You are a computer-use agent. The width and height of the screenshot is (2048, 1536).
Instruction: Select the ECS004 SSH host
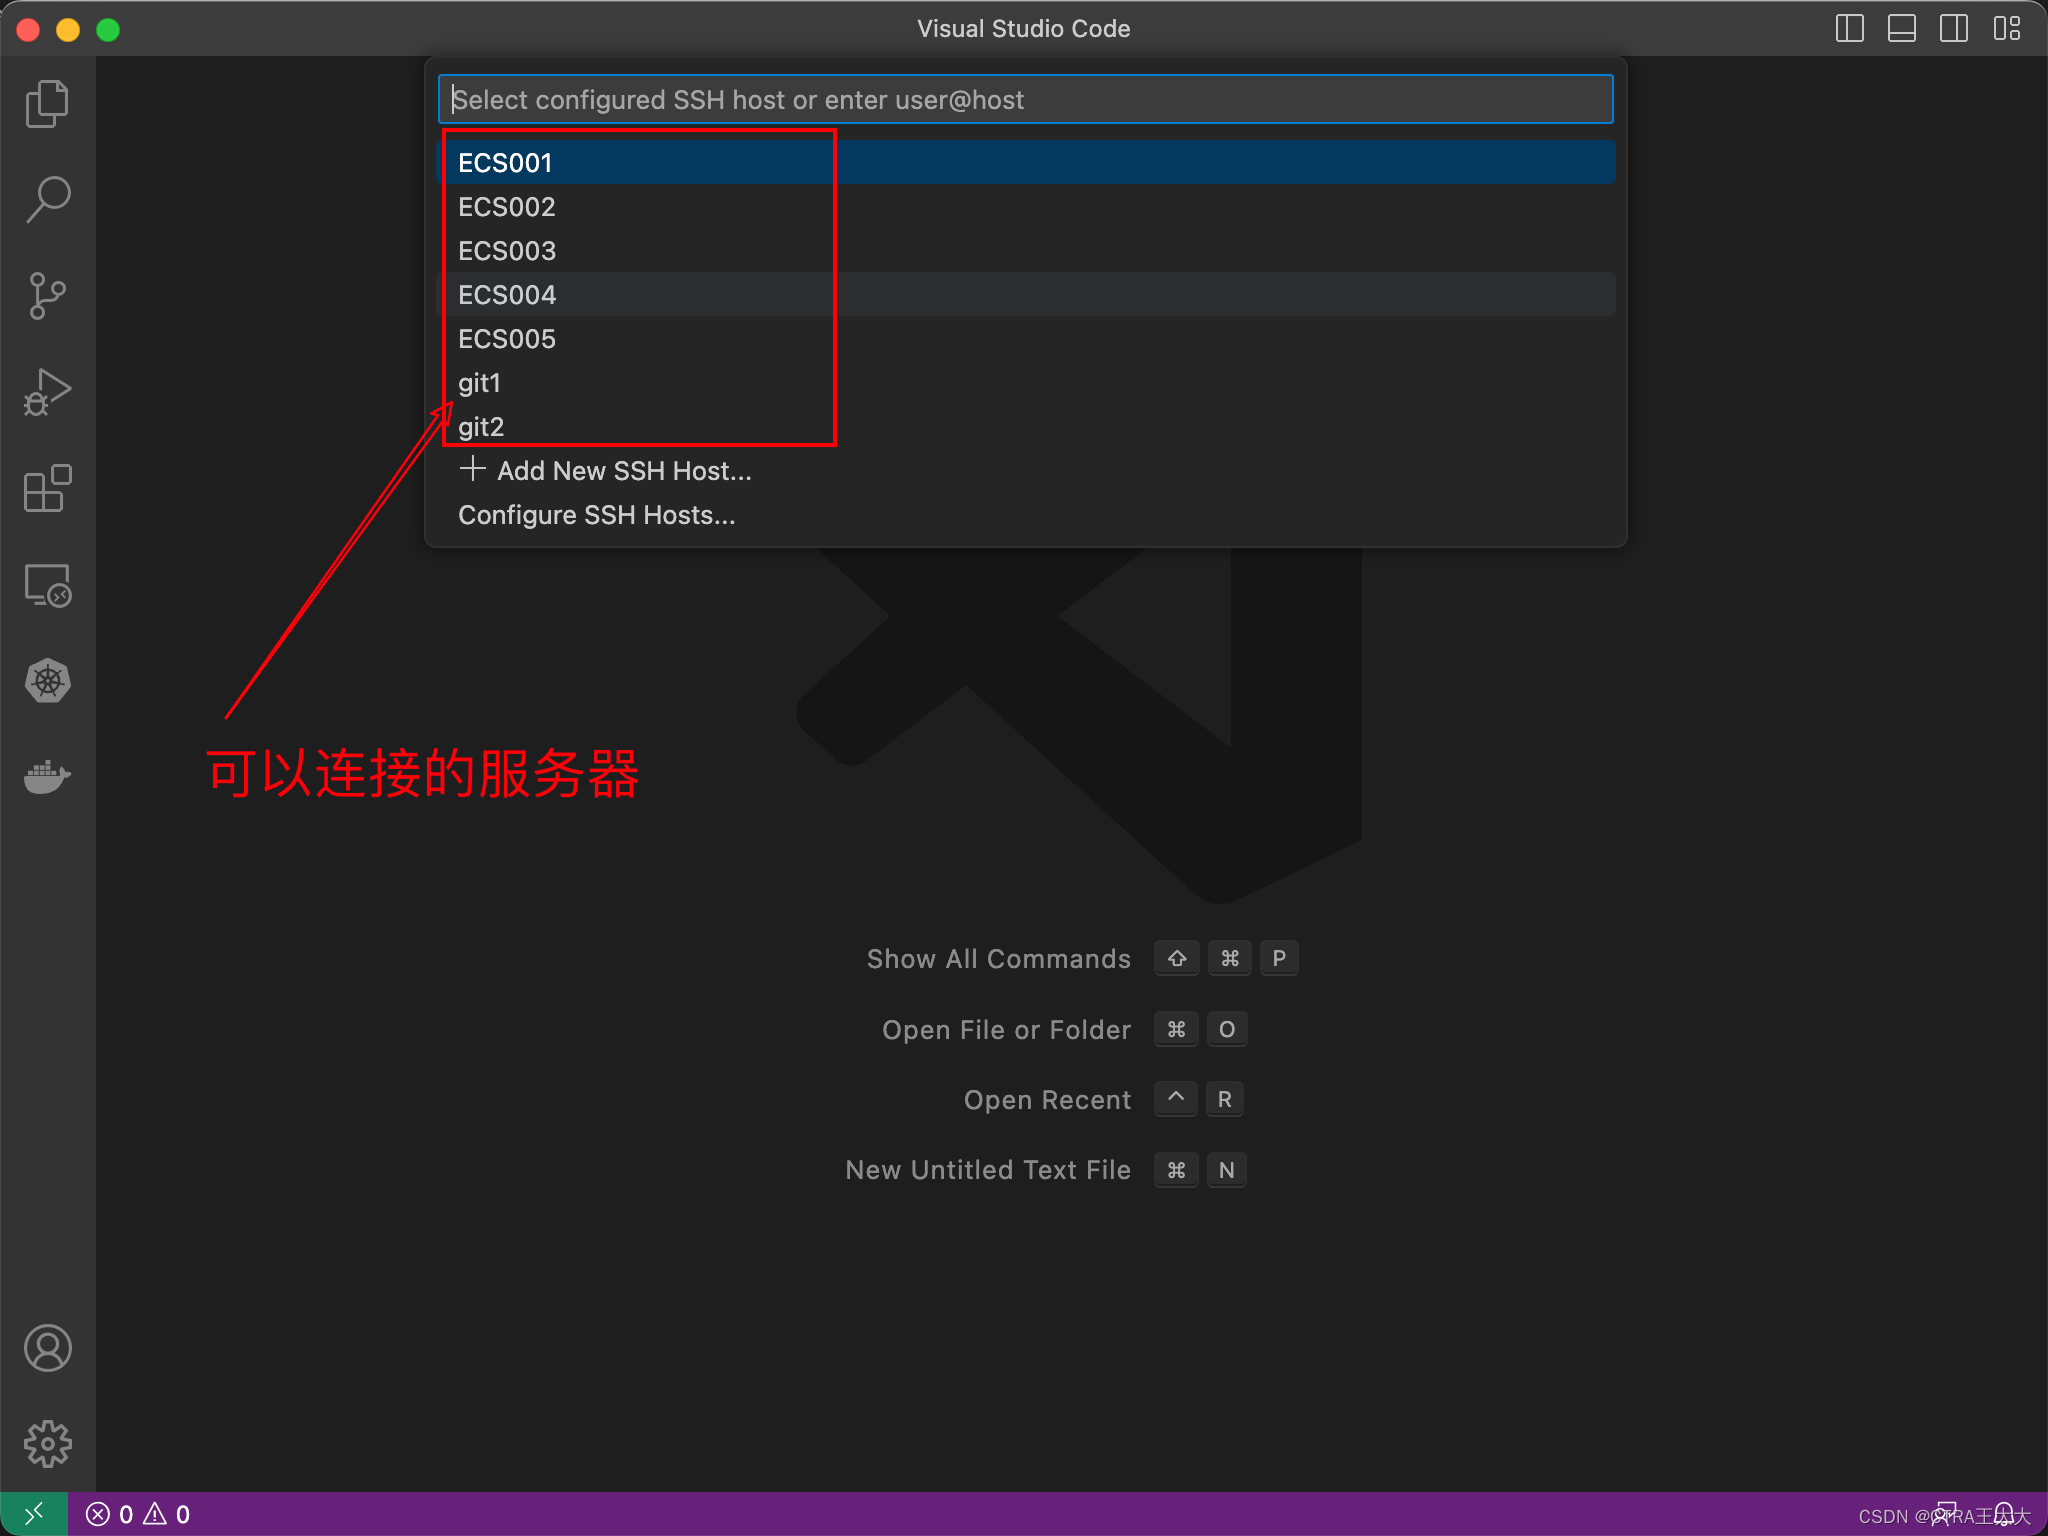click(1027, 294)
